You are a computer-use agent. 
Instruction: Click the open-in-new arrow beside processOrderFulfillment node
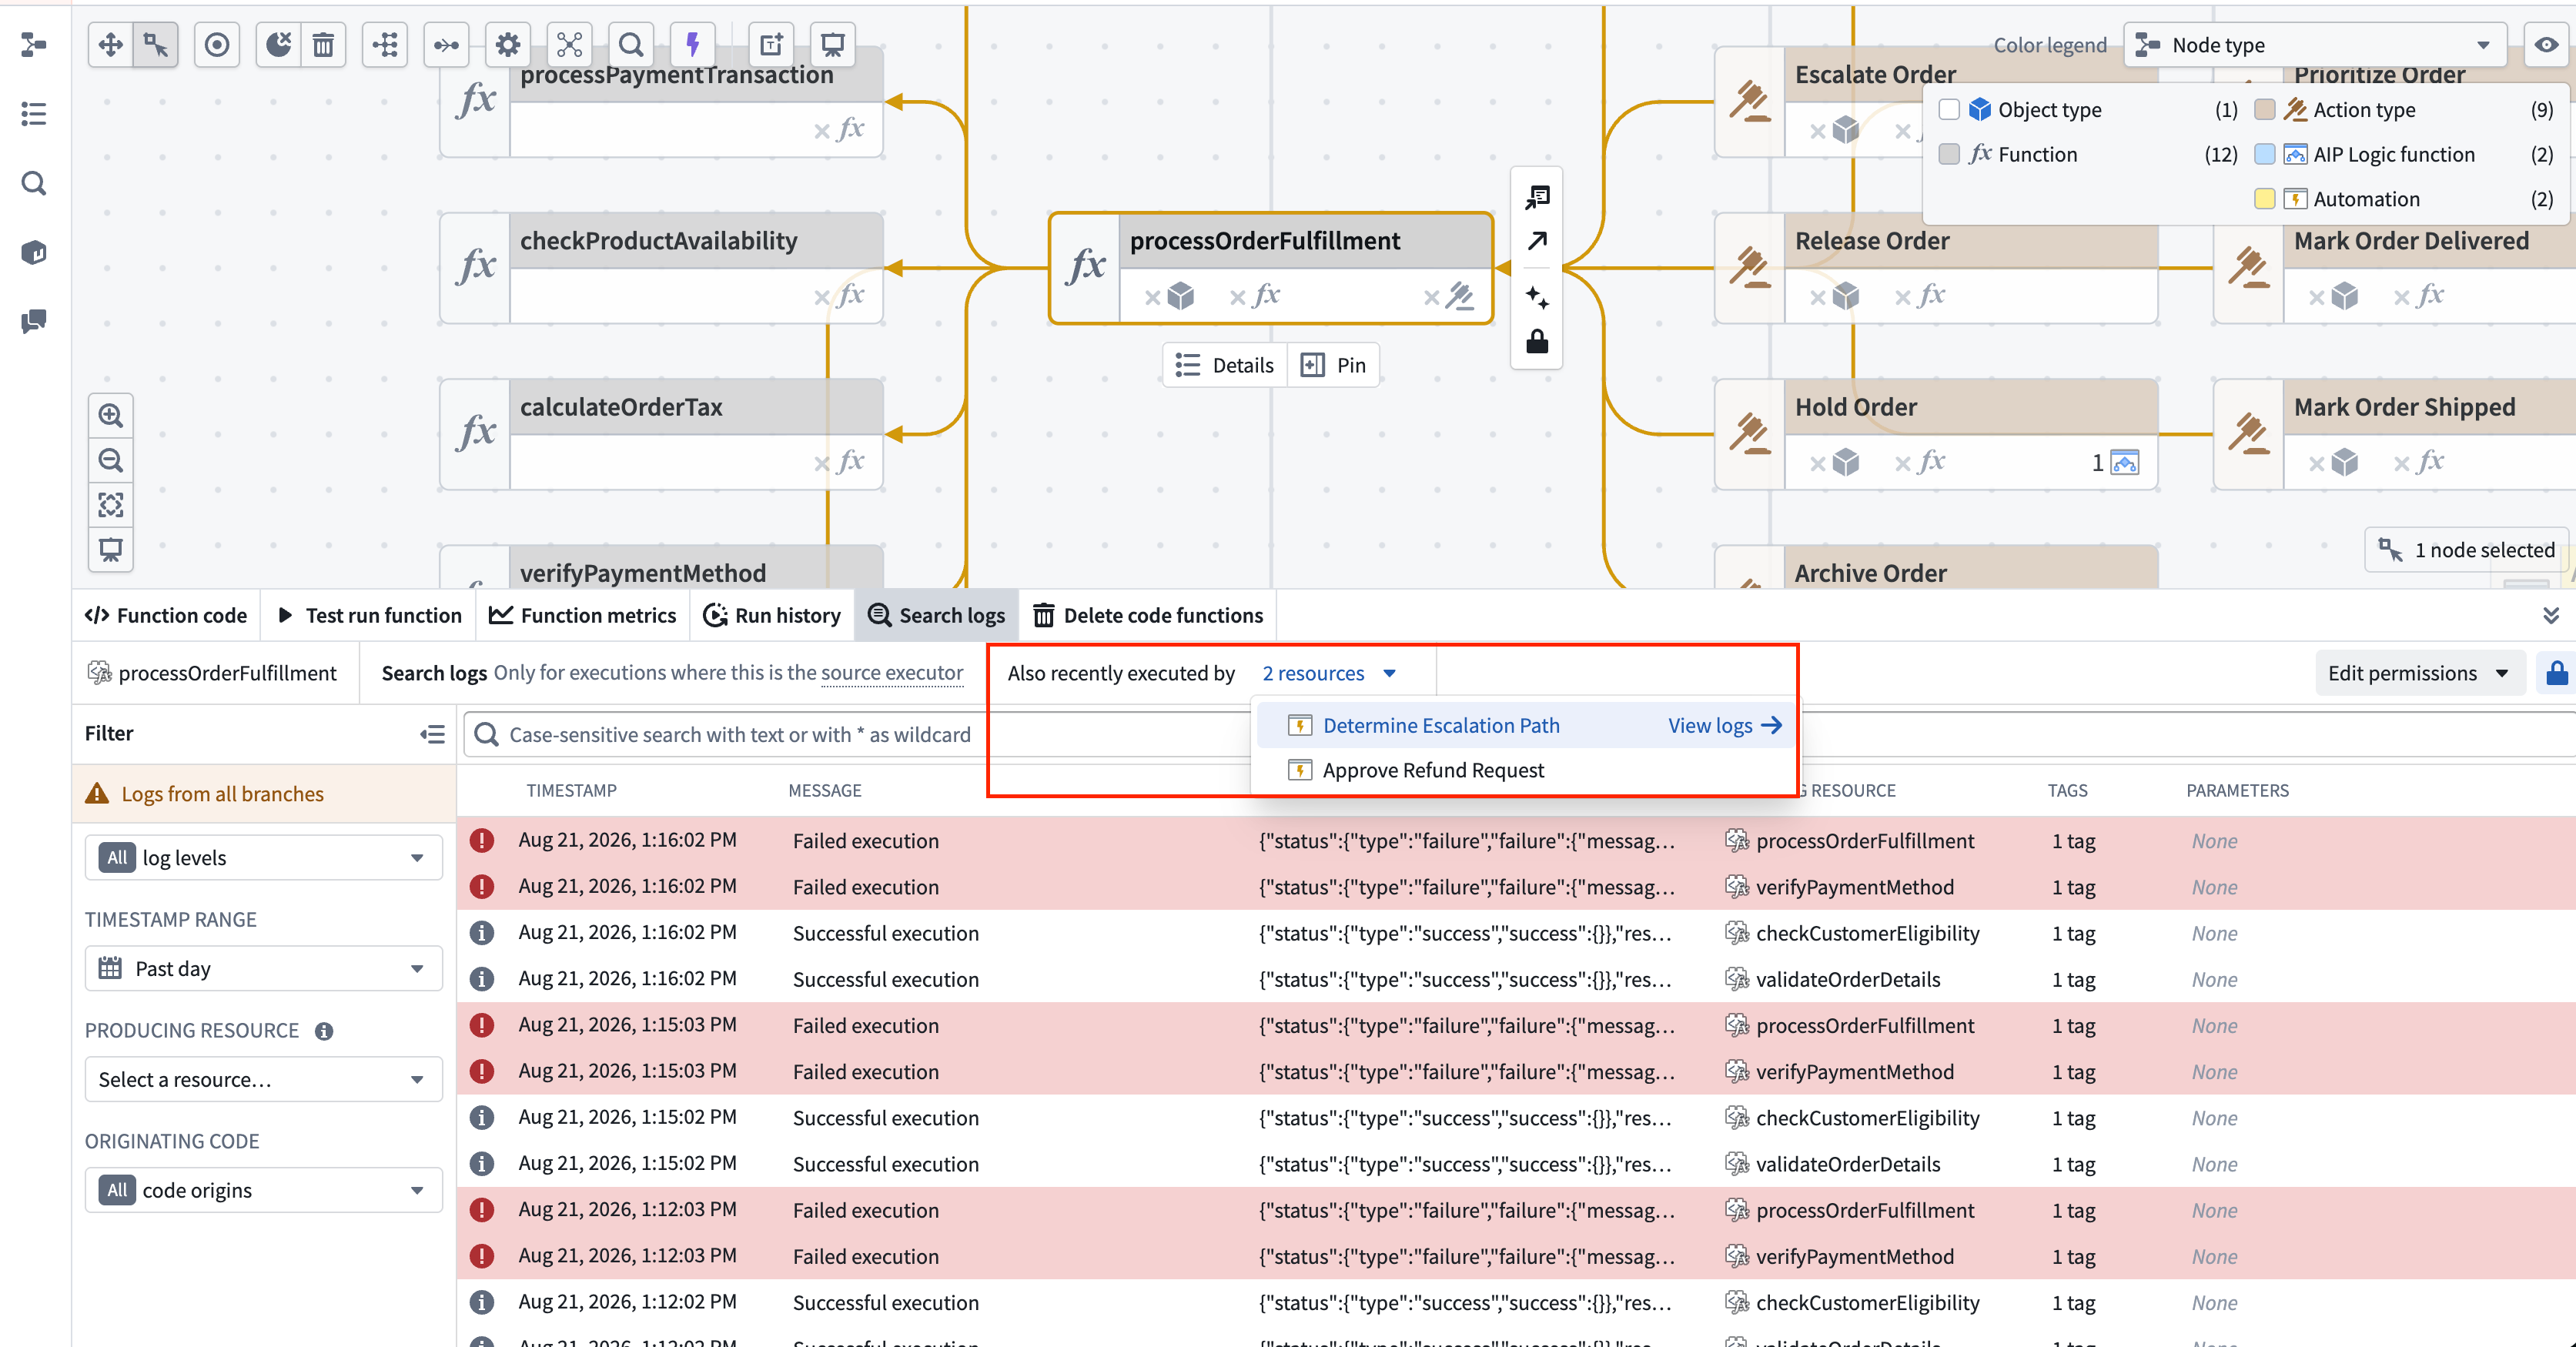[x=1537, y=241]
